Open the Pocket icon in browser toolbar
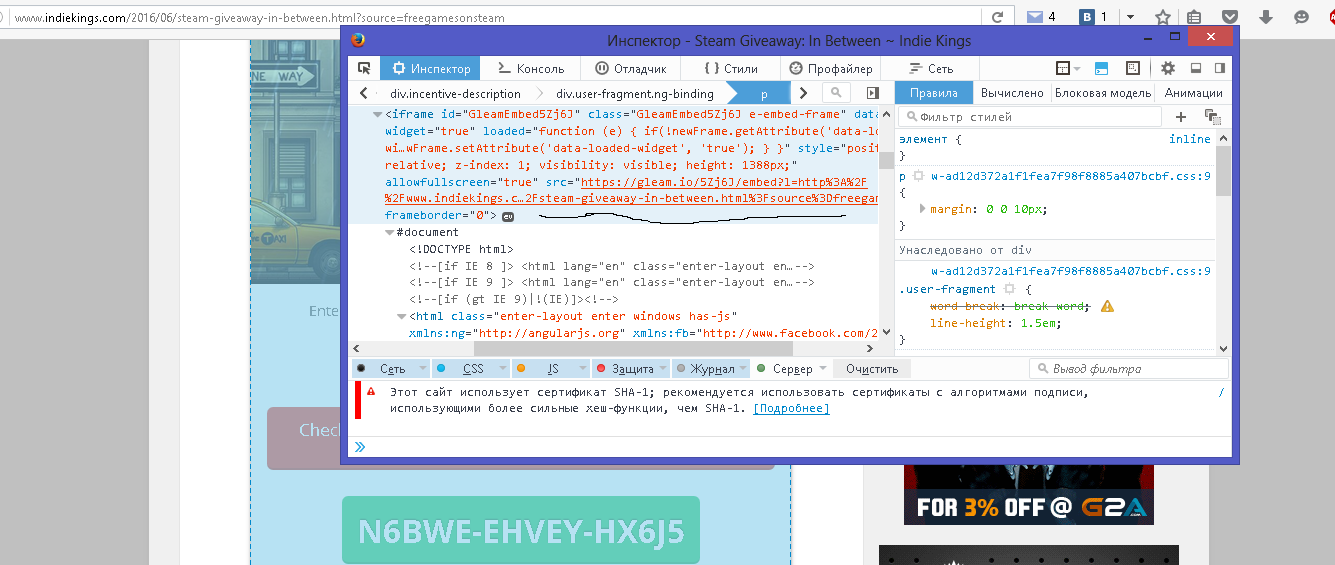This screenshot has height=565, width=1335. (1231, 17)
